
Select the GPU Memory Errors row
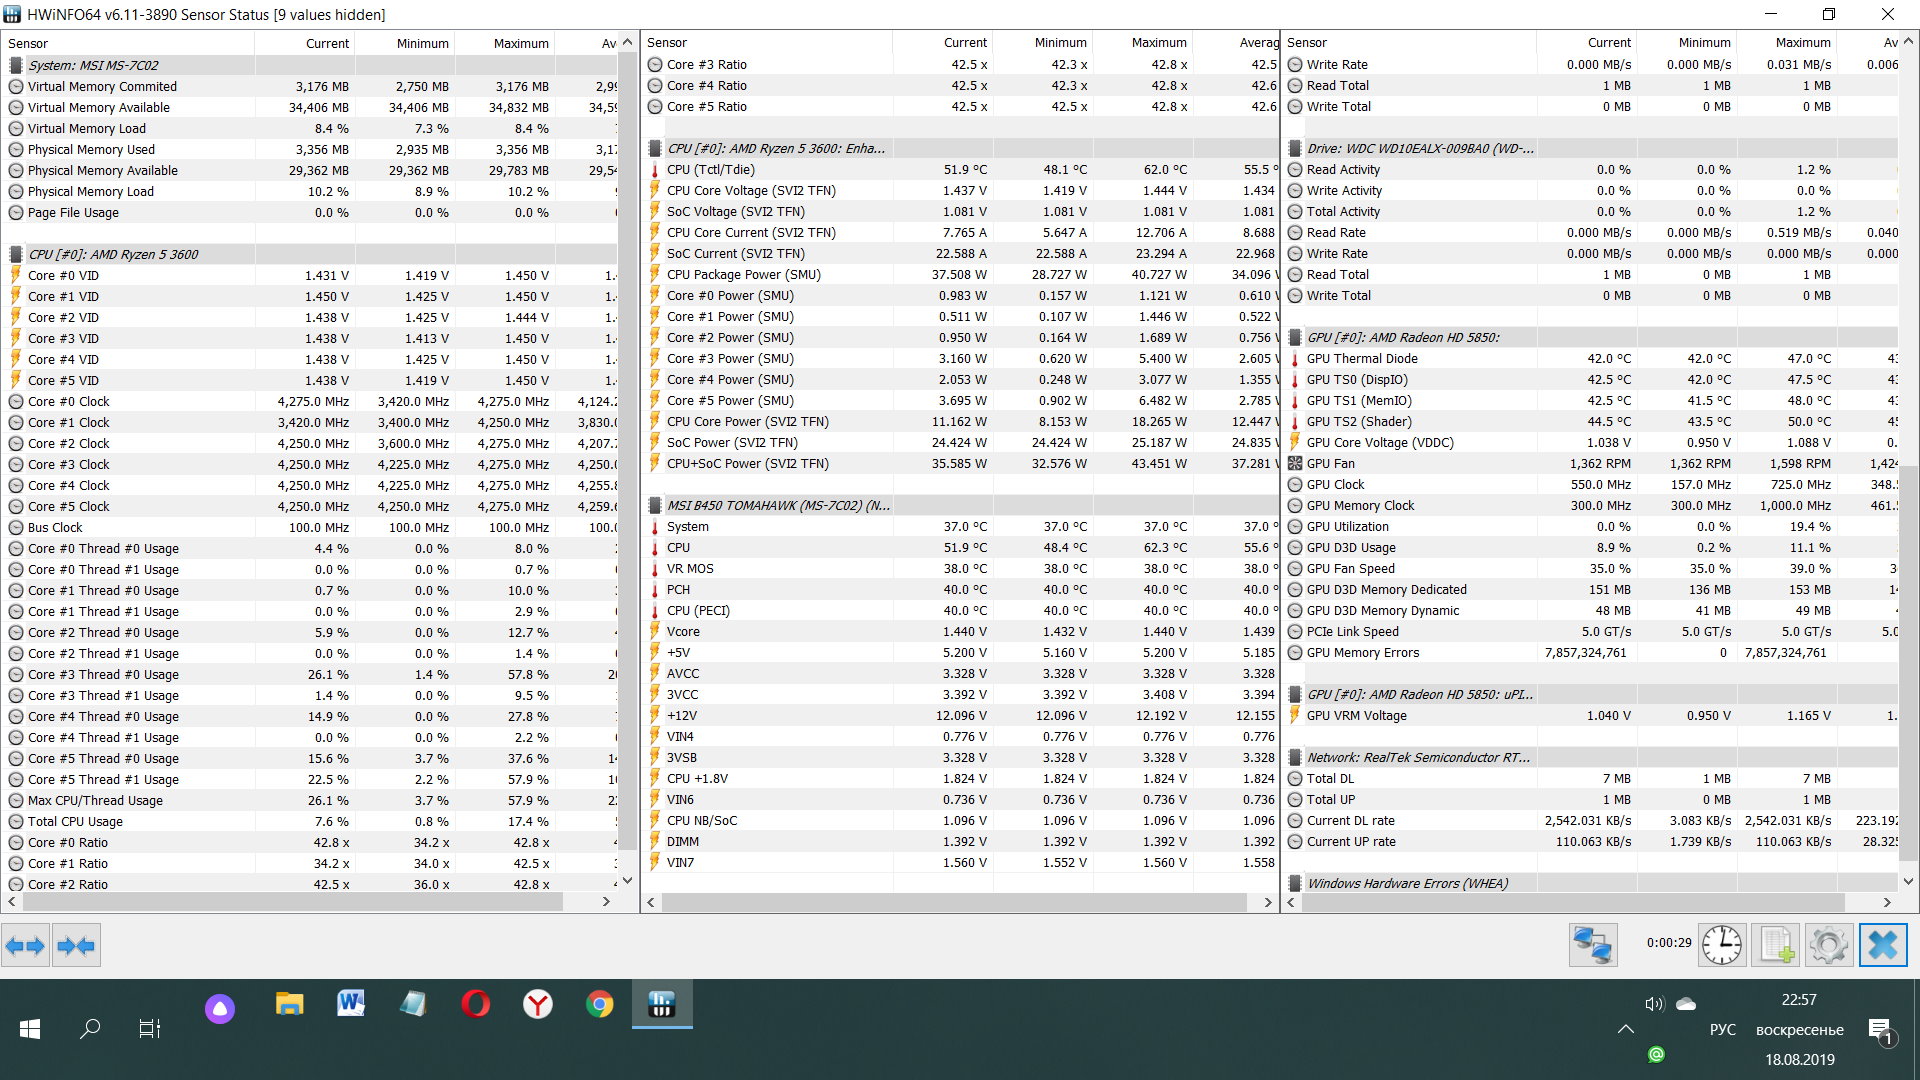pyautogui.click(x=1362, y=653)
